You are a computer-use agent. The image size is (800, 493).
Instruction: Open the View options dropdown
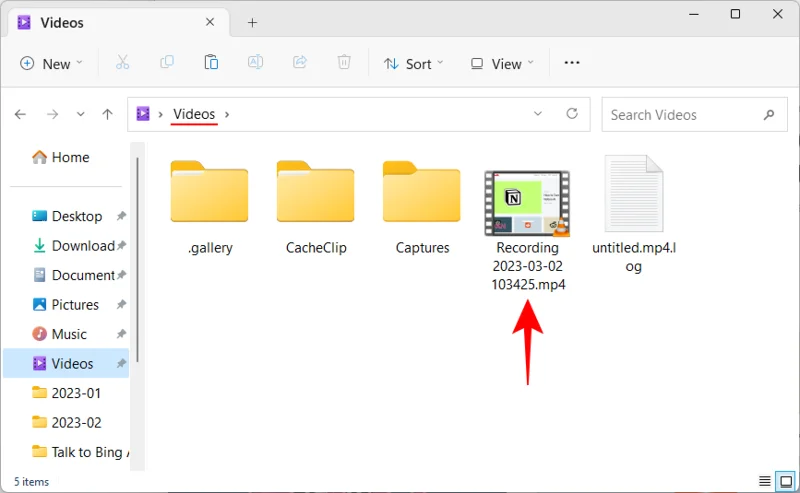point(502,63)
